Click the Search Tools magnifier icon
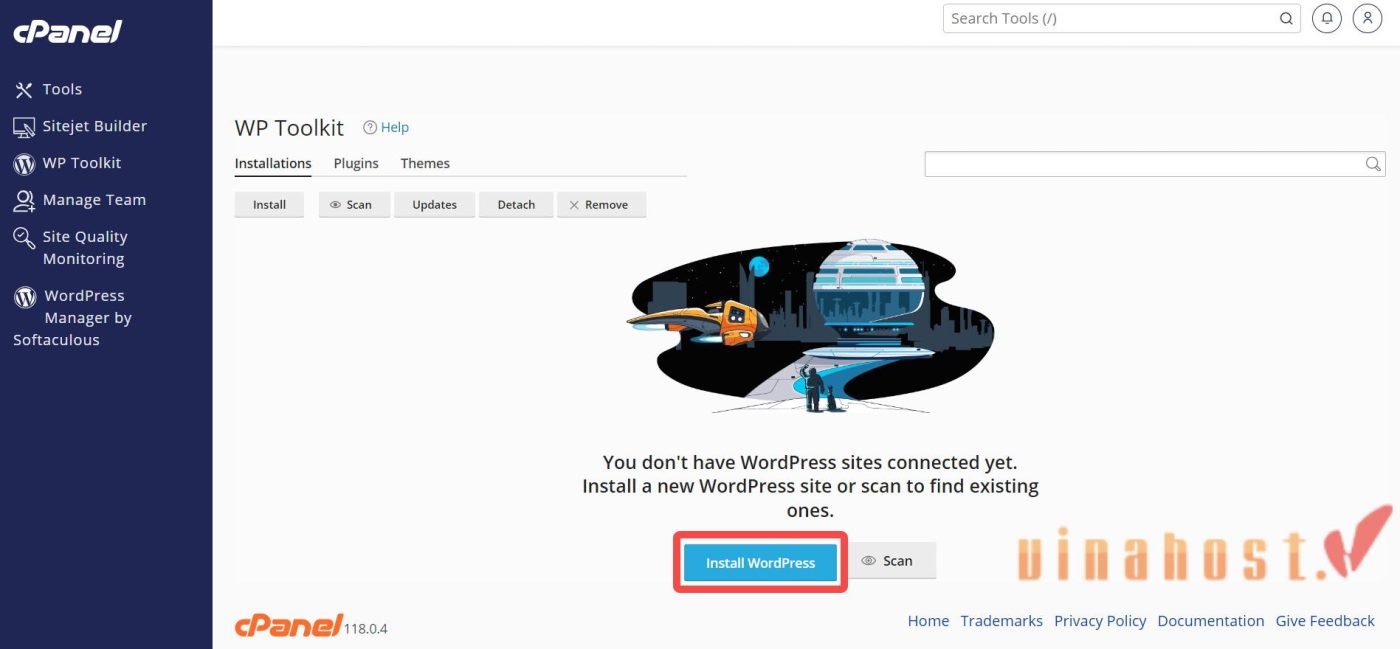 [x=1286, y=18]
